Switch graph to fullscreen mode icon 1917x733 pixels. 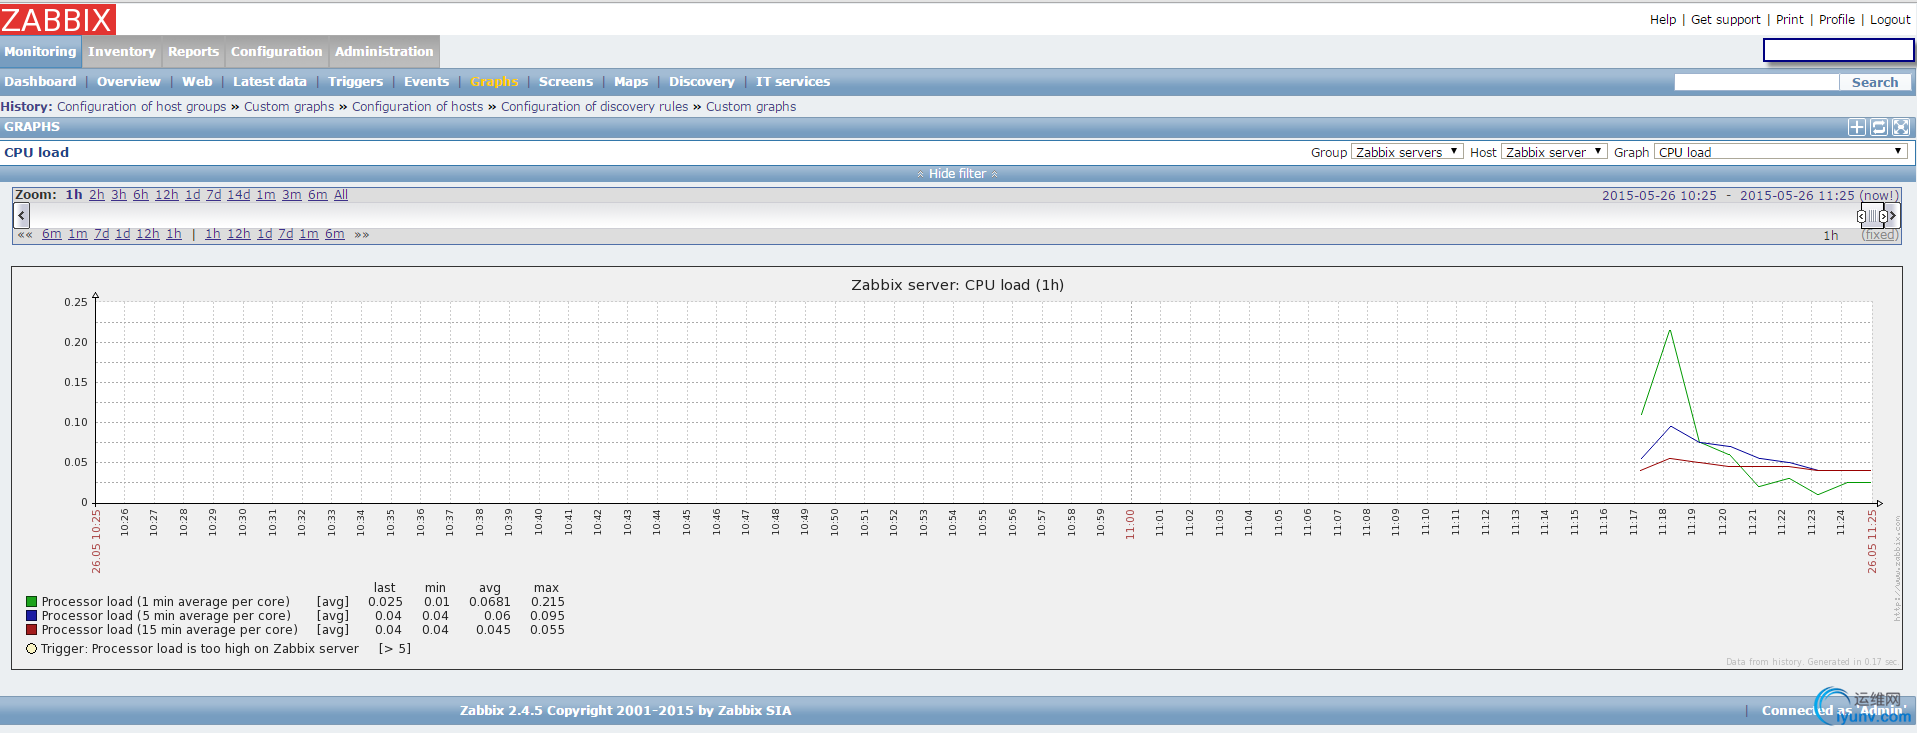point(1901,127)
